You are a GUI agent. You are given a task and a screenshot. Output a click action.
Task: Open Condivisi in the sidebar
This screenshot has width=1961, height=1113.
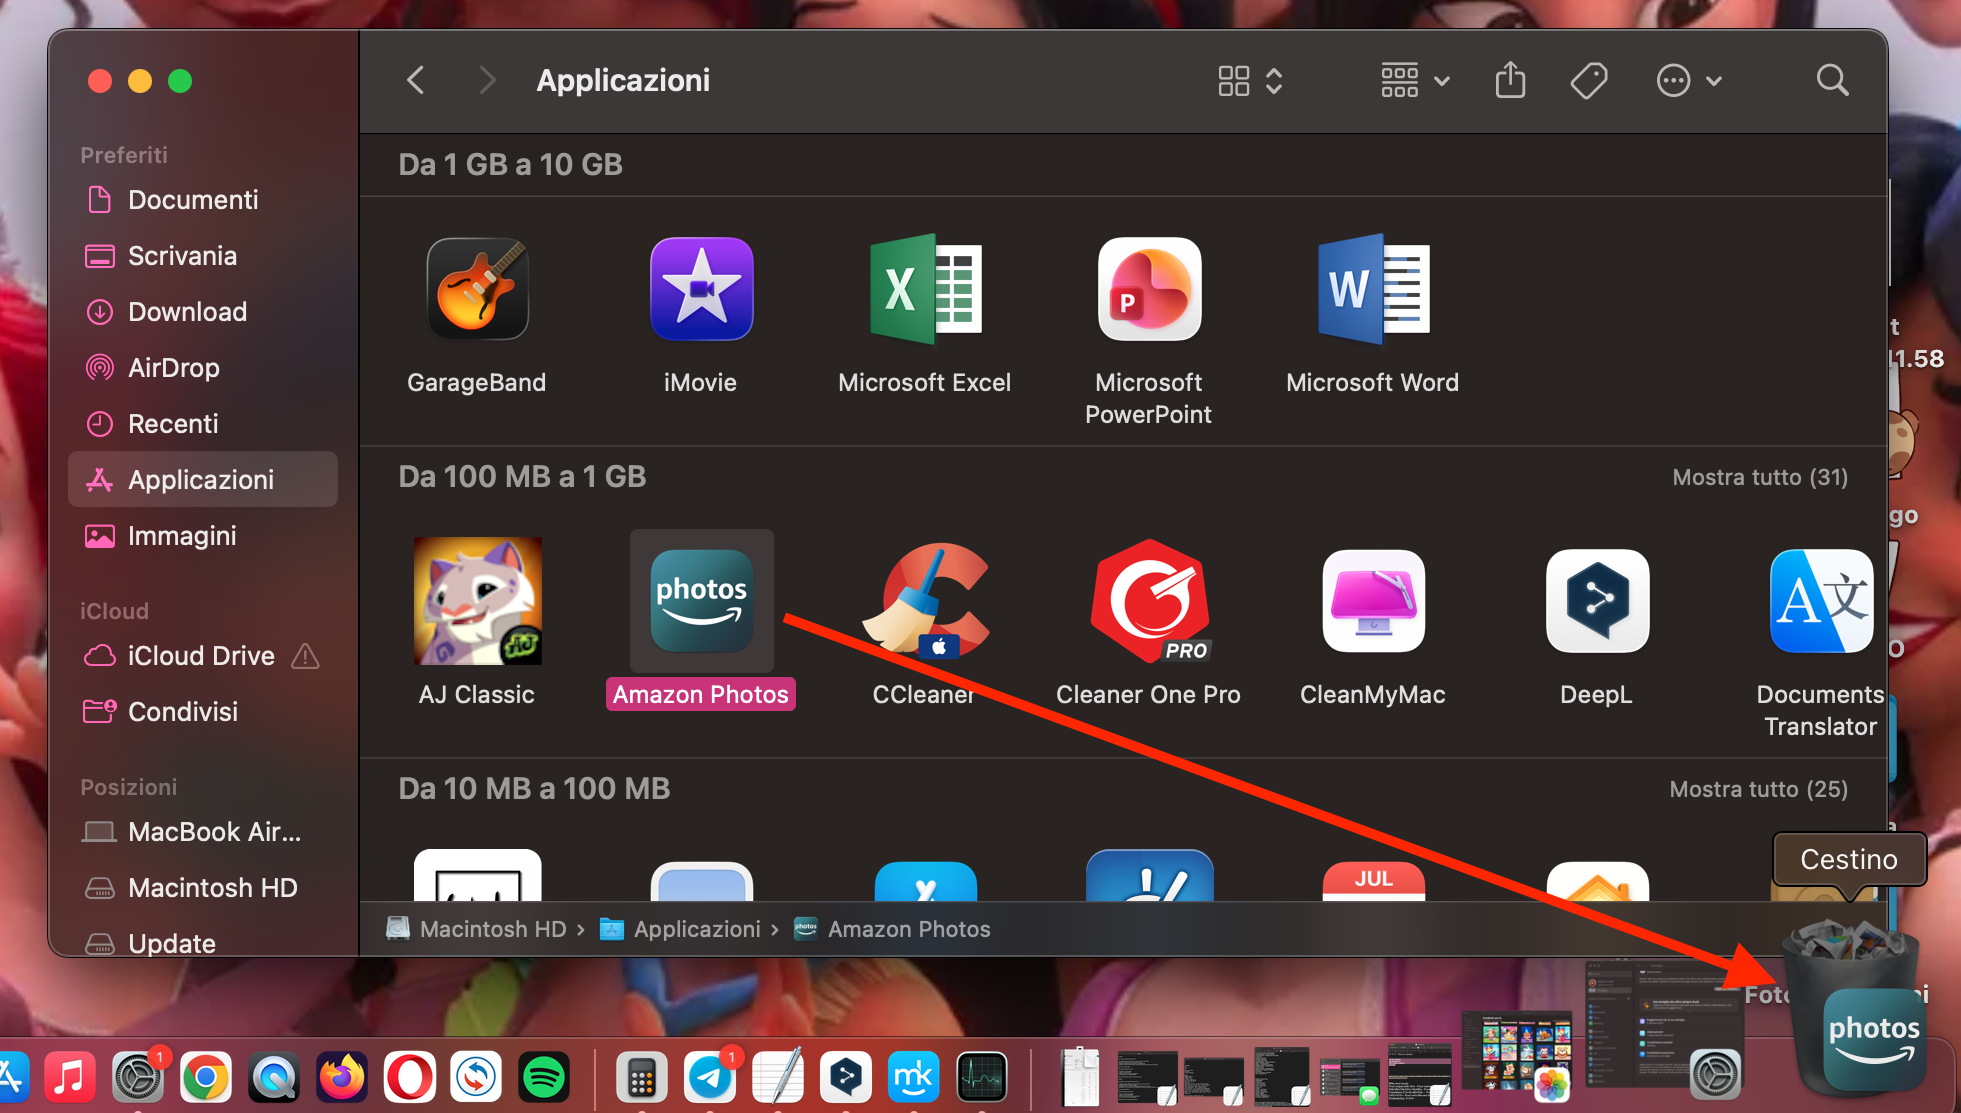(202, 712)
